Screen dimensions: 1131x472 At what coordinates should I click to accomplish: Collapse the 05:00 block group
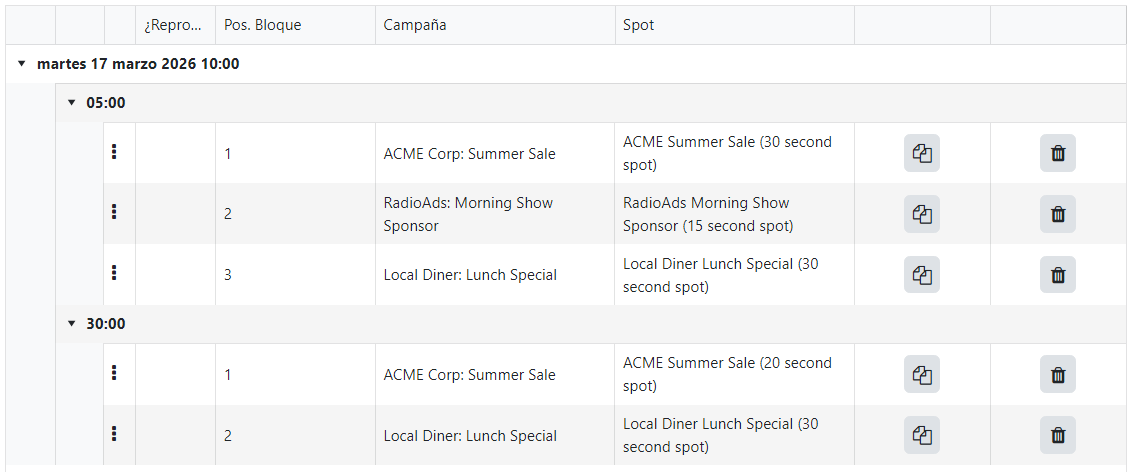point(71,103)
